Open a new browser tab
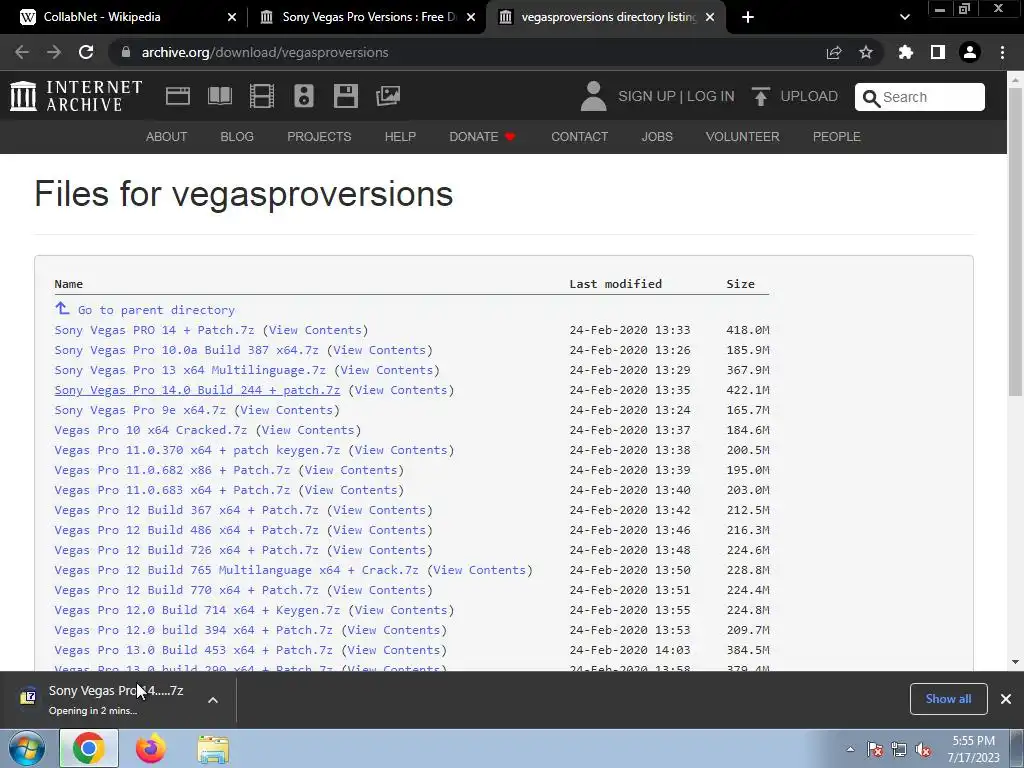Viewport: 1024px width, 768px height. tap(748, 17)
